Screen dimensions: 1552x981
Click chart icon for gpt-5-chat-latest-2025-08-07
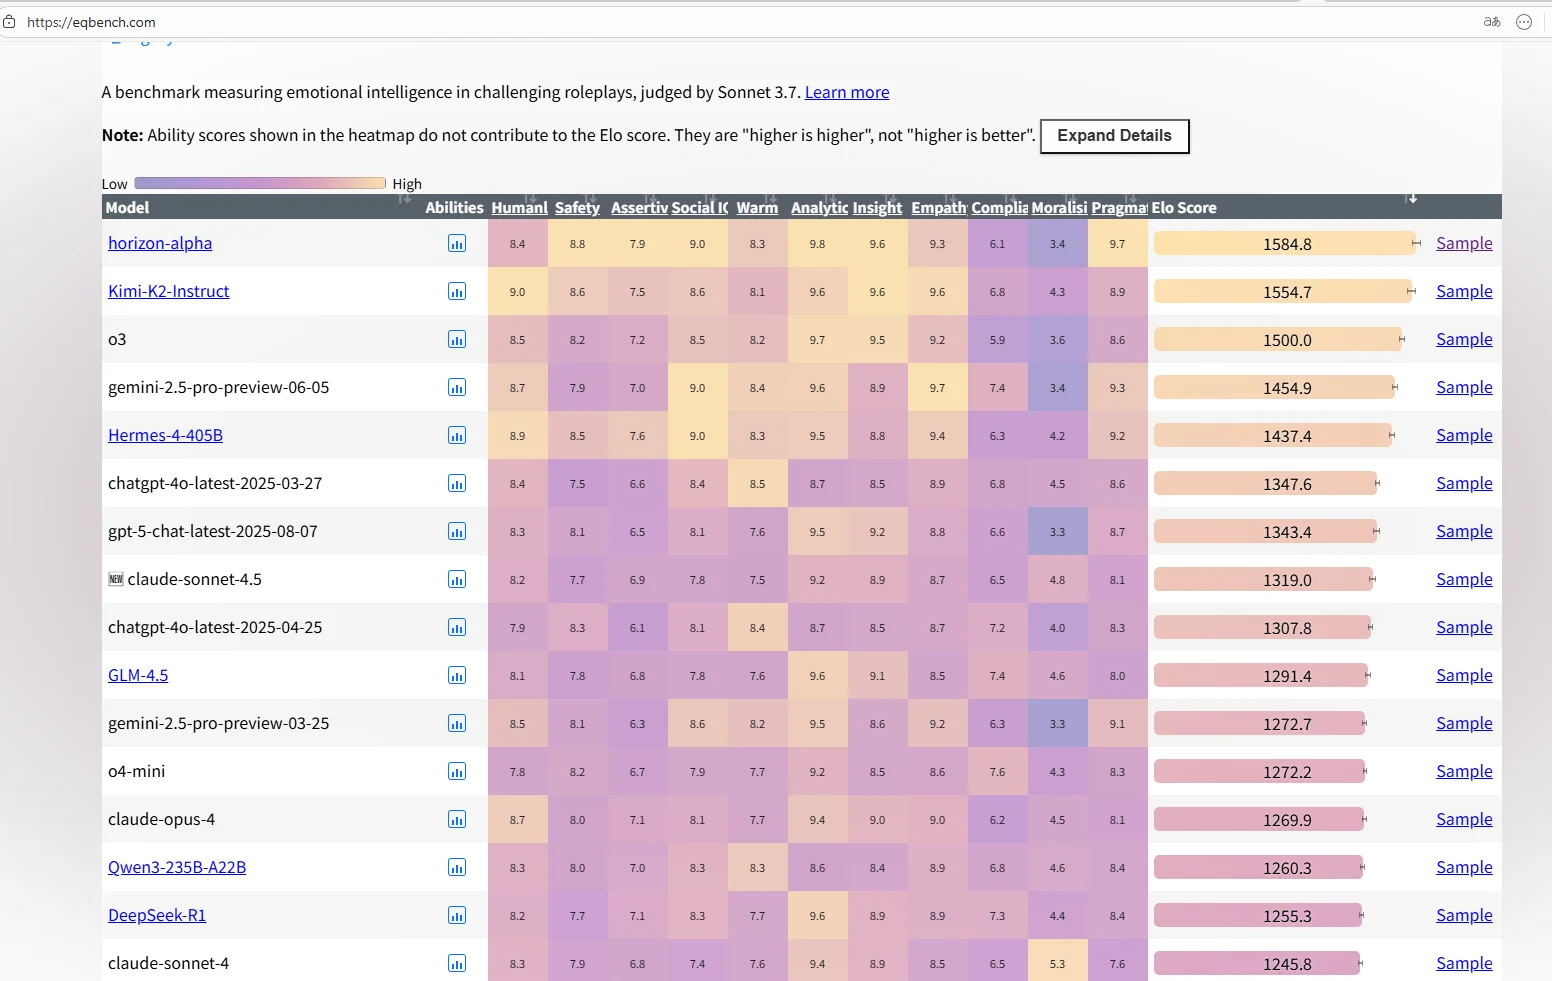pos(457,532)
